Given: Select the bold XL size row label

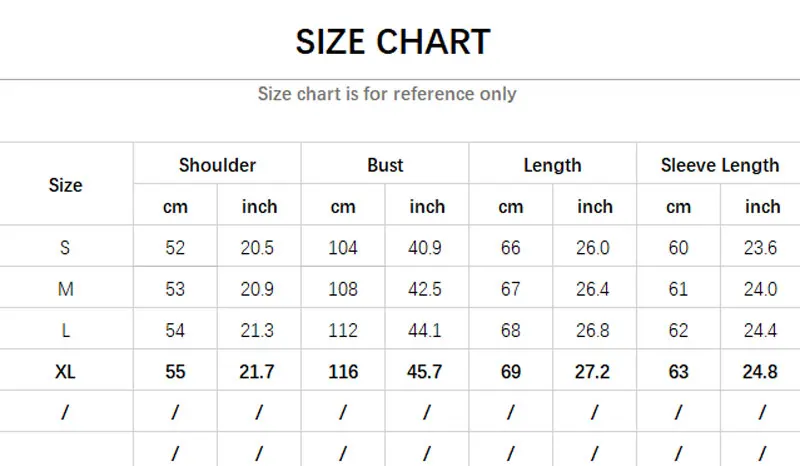Looking at the screenshot, I should (x=65, y=372).
